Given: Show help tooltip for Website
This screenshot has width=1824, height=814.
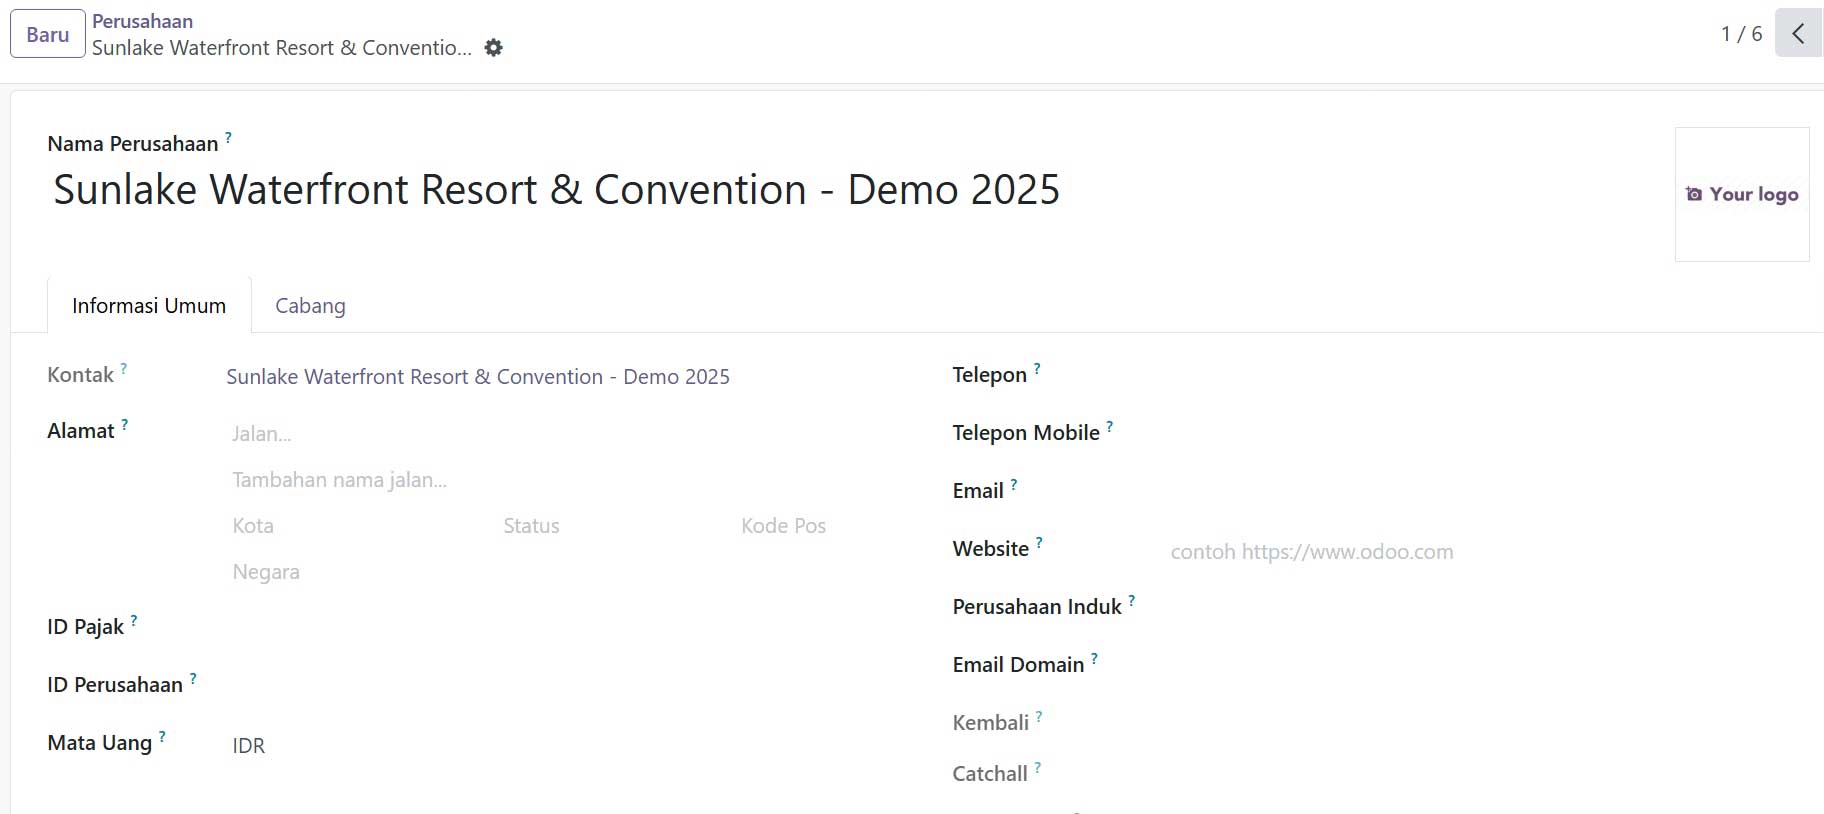Looking at the screenshot, I should [x=1039, y=543].
